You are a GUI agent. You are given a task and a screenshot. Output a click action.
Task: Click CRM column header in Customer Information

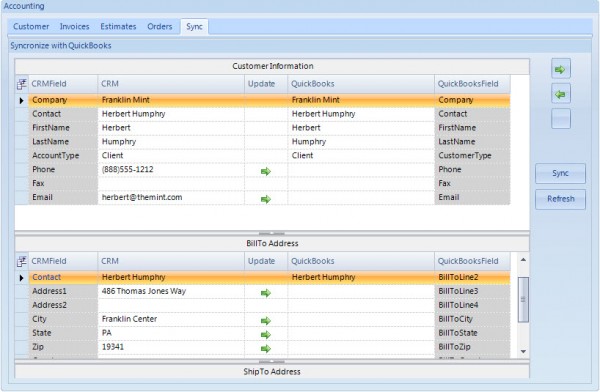point(171,84)
